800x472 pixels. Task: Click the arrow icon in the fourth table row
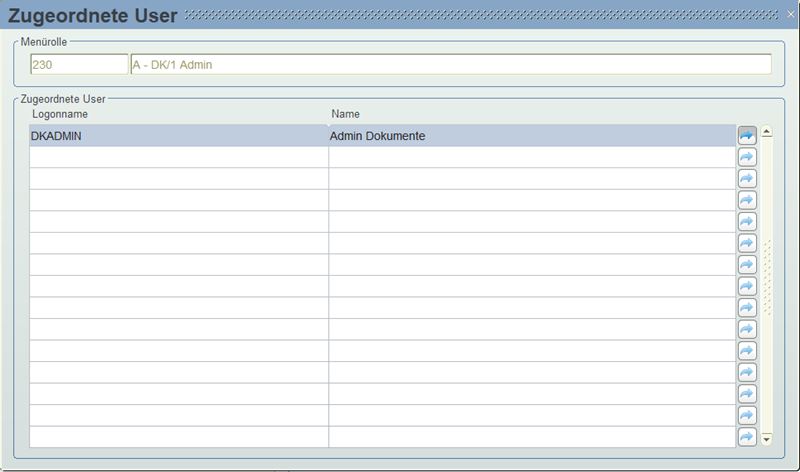(x=747, y=200)
